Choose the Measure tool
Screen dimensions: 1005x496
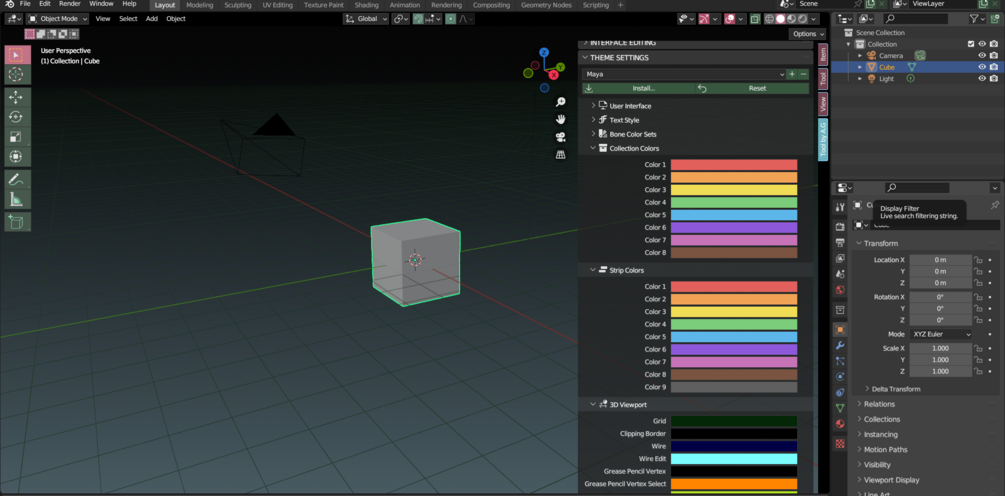[17, 200]
